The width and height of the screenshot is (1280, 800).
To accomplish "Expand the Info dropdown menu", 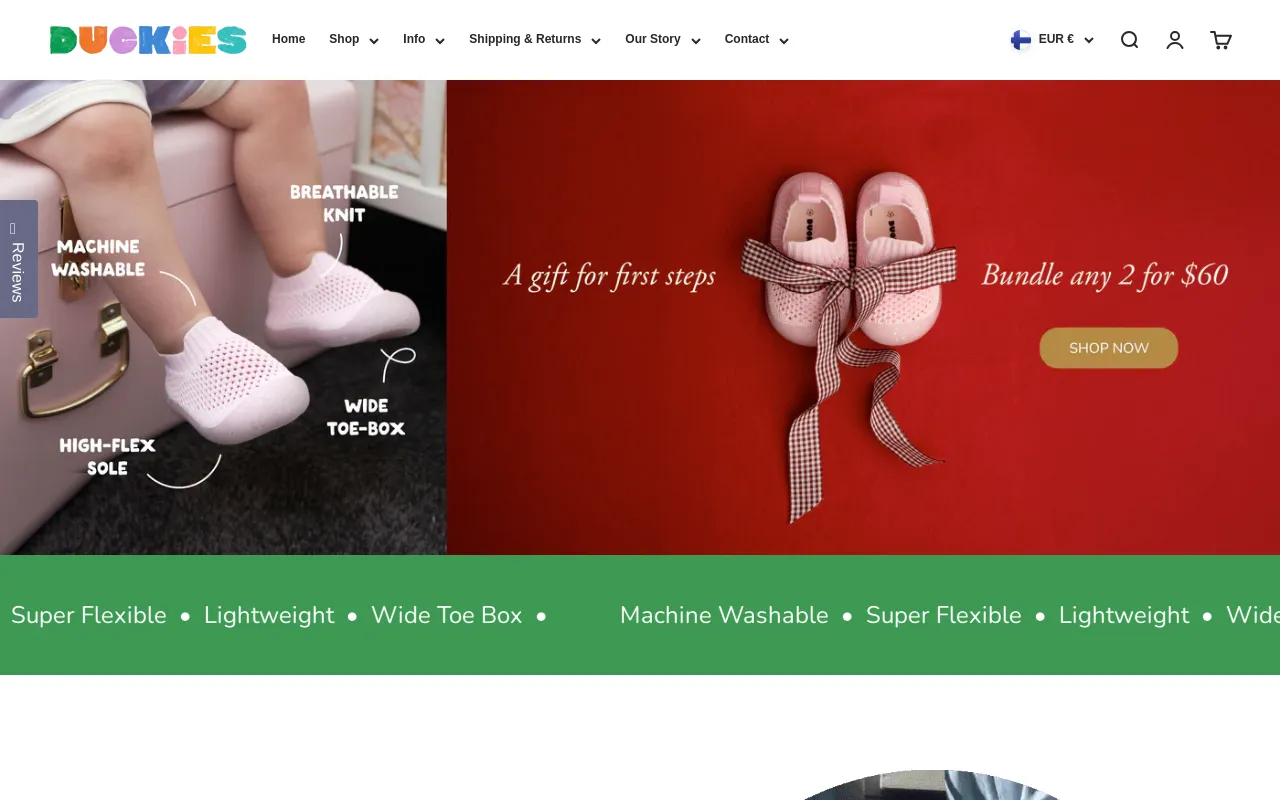I will [x=423, y=40].
